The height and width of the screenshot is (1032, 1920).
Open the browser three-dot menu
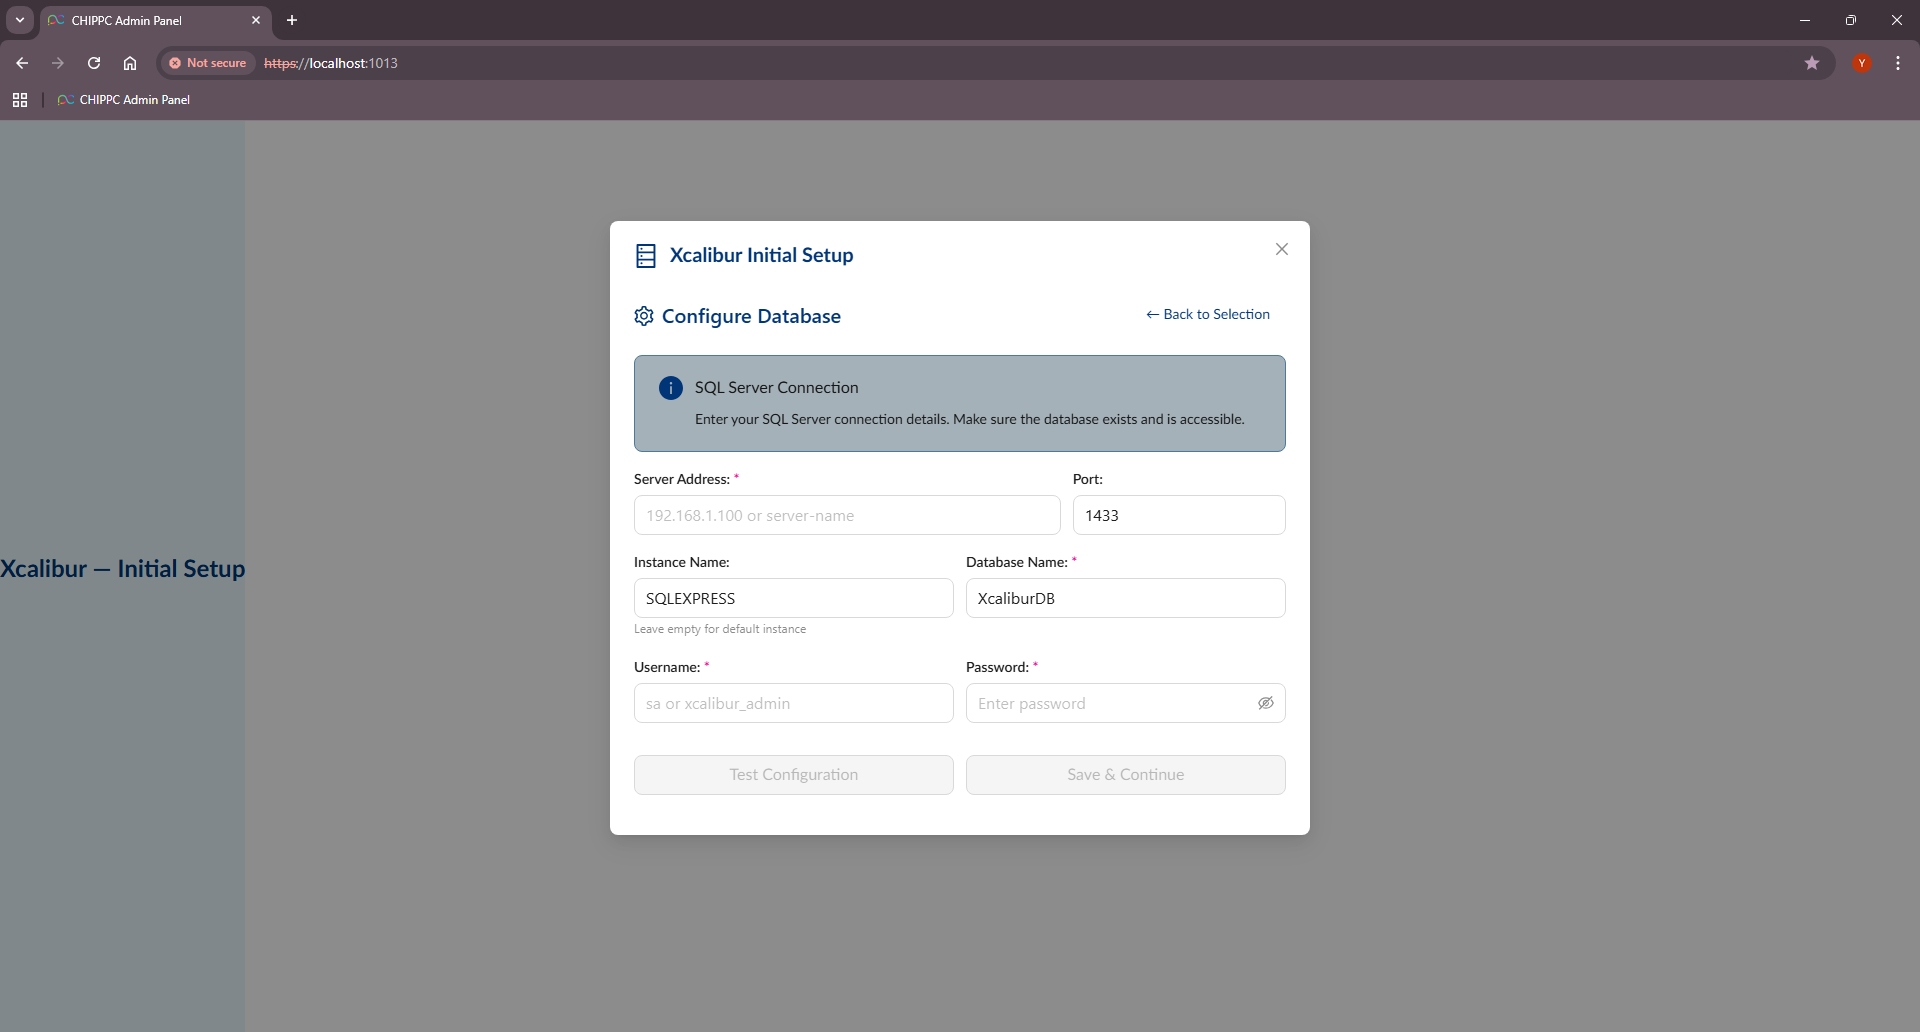1897,62
